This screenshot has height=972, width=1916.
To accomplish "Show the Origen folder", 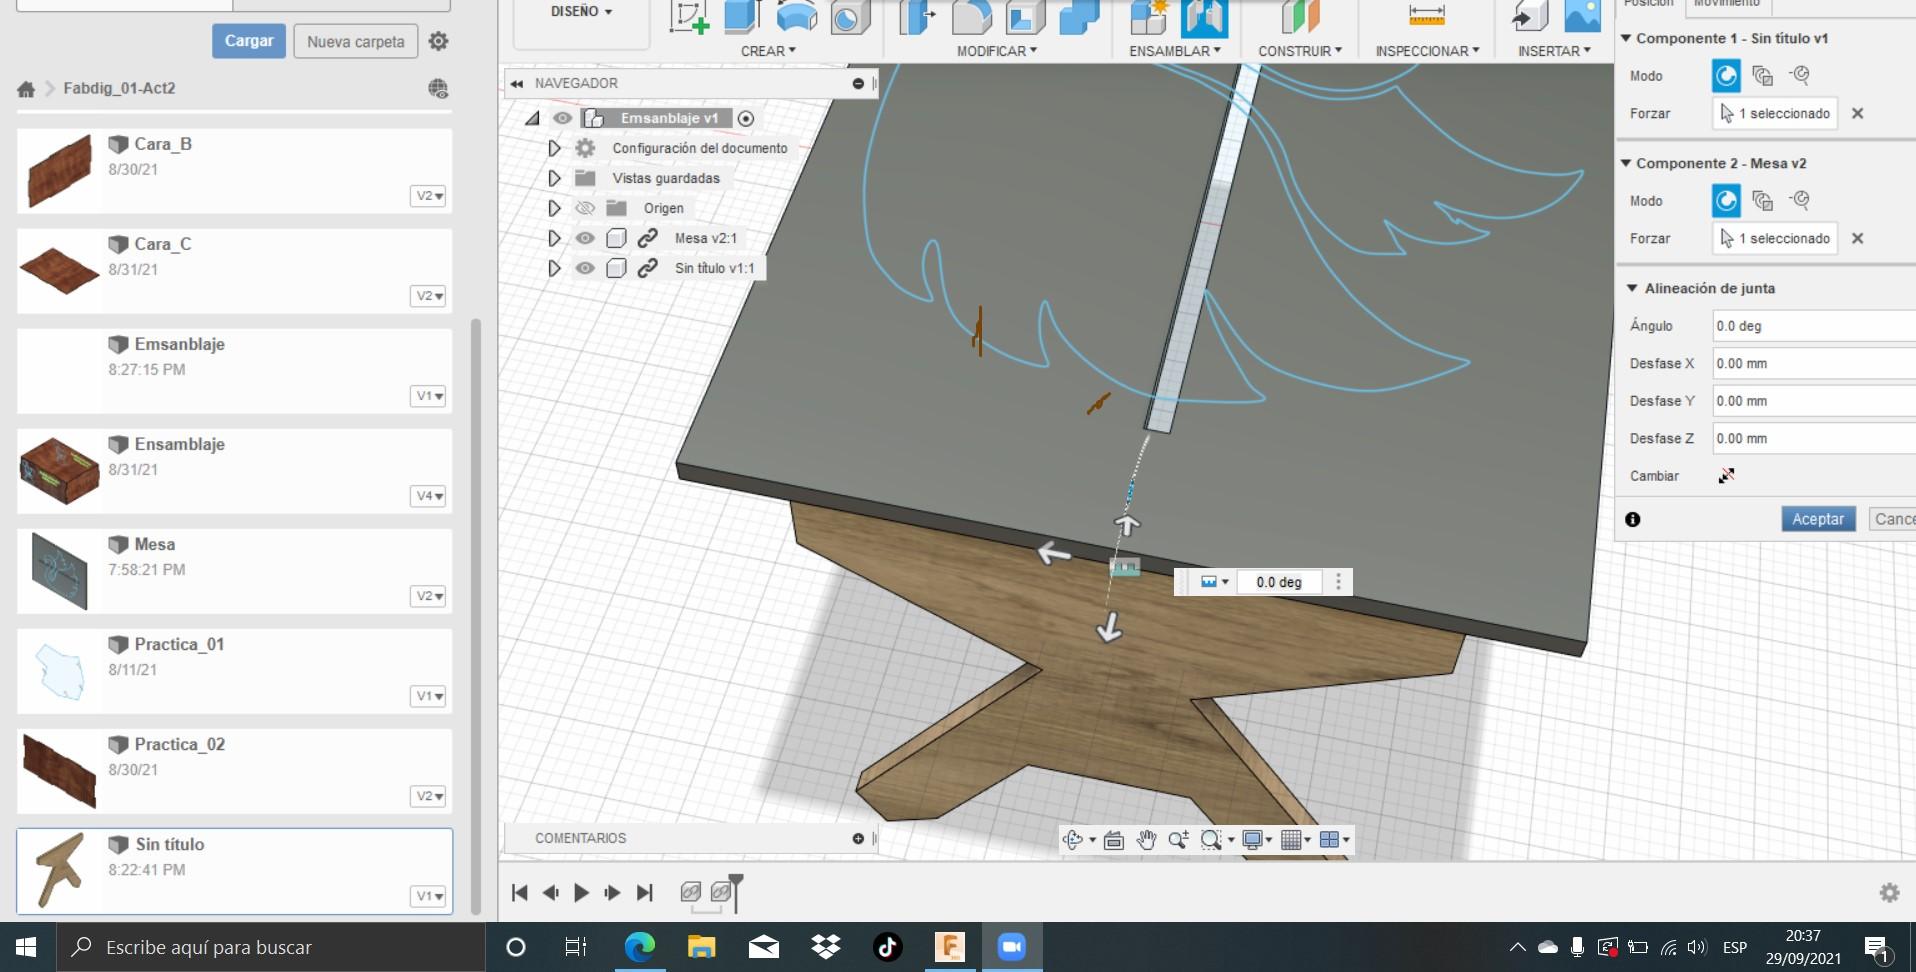I will tap(585, 208).
